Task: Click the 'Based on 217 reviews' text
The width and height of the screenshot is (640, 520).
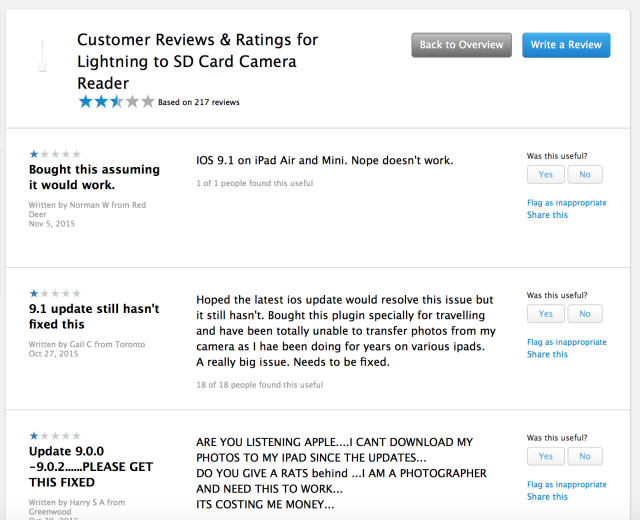Action: (199, 102)
